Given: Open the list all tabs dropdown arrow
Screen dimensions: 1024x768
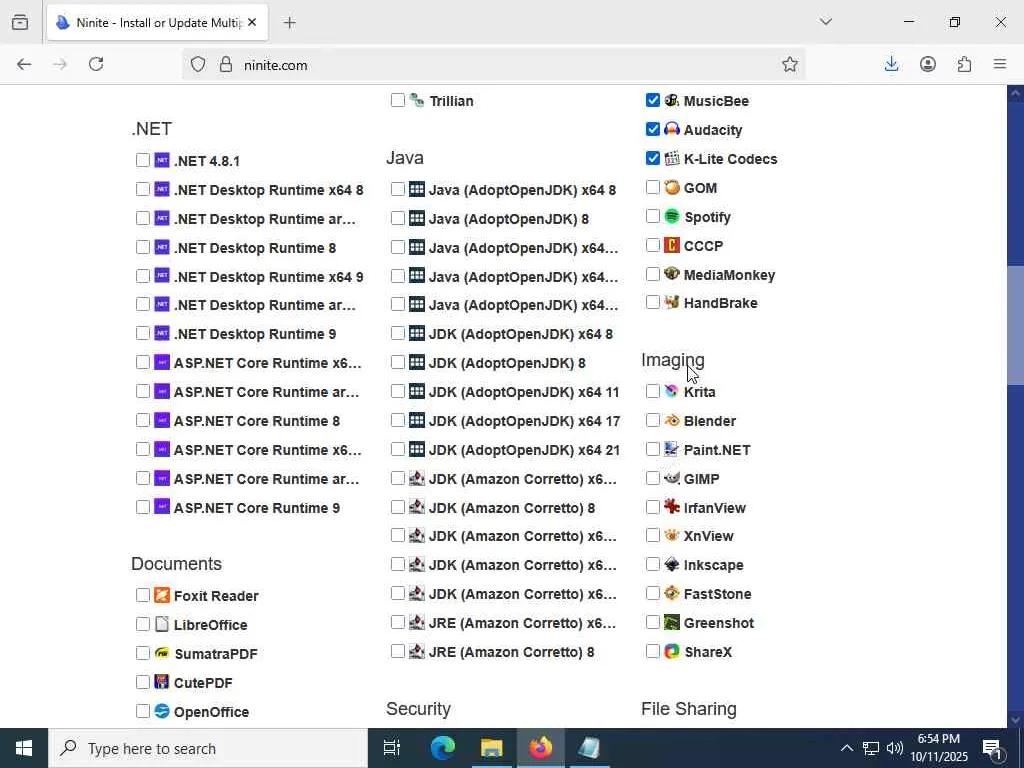Looking at the screenshot, I should [825, 22].
